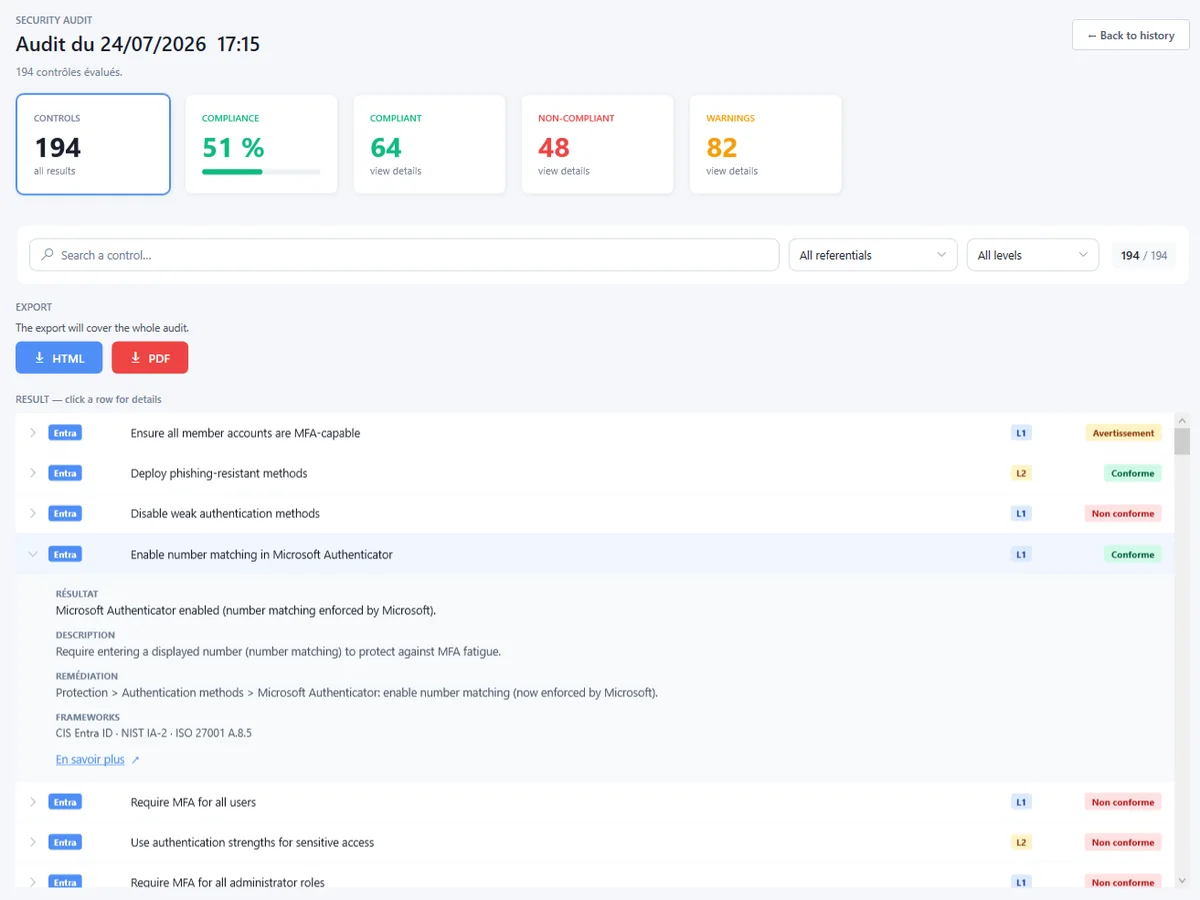
Task: Collapse the Enable number matching row chevron
Action: 33,554
